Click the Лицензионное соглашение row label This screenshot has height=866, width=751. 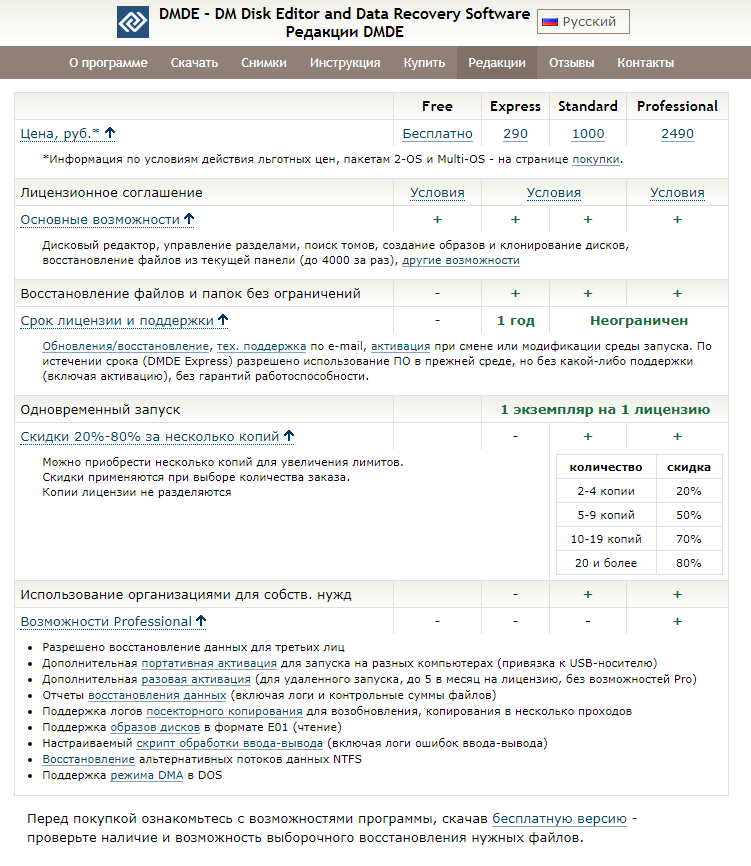[x=112, y=193]
